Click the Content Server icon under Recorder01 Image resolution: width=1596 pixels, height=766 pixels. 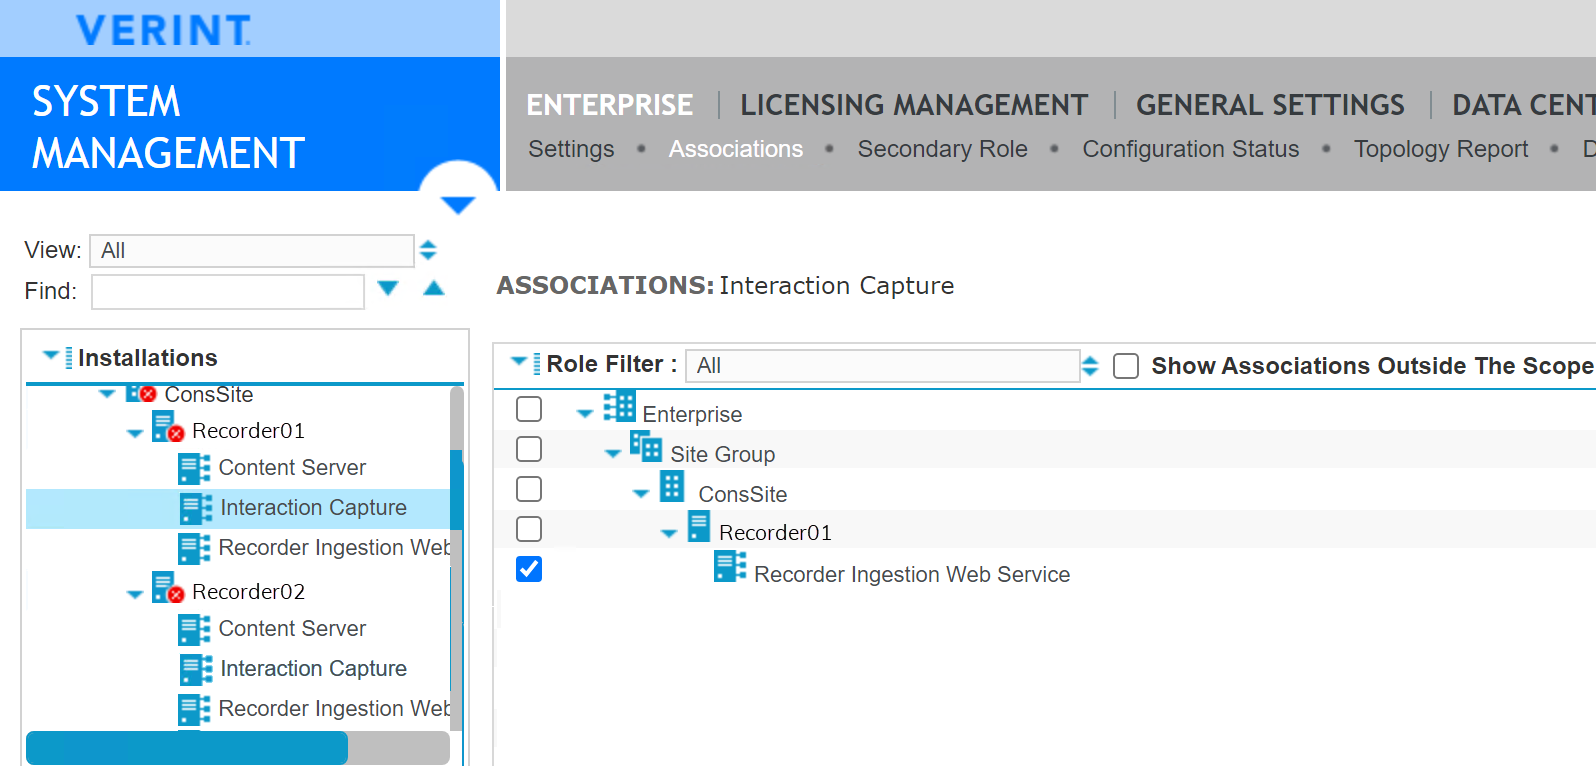[x=194, y=468]
